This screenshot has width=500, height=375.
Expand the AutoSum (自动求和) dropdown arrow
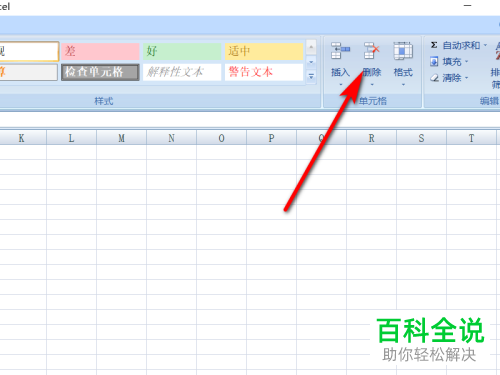tap(485, 45)
